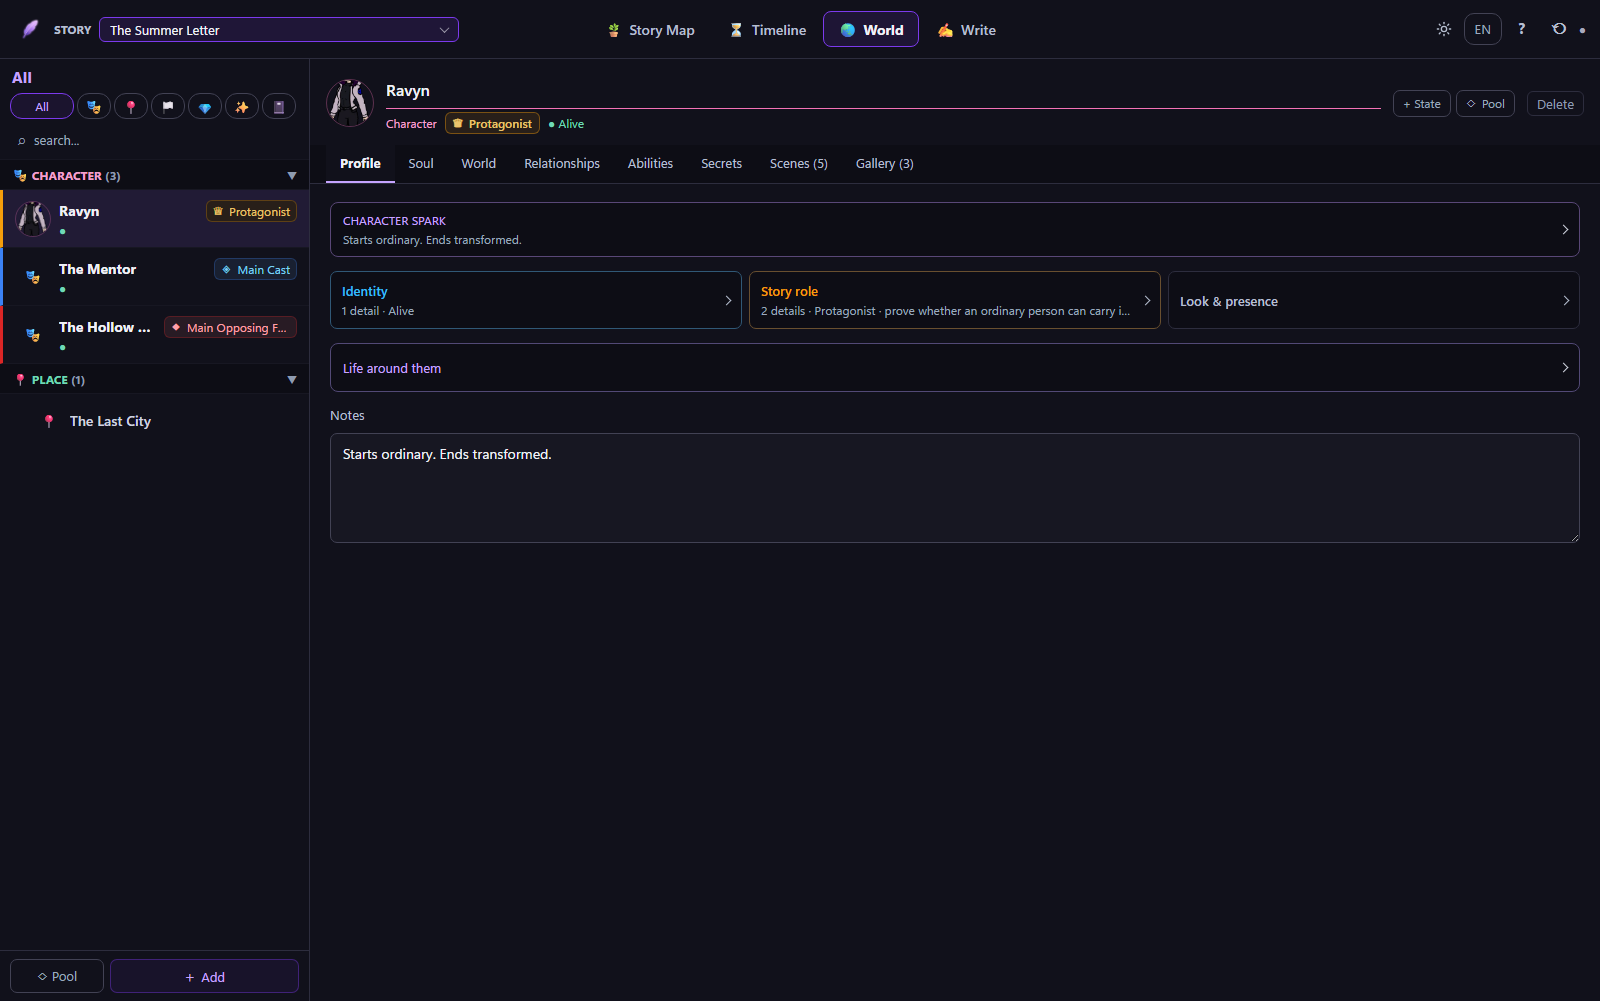The image size is (1600, 1001).
Task: Click the feather quill app logo
Action: (30, 29)
